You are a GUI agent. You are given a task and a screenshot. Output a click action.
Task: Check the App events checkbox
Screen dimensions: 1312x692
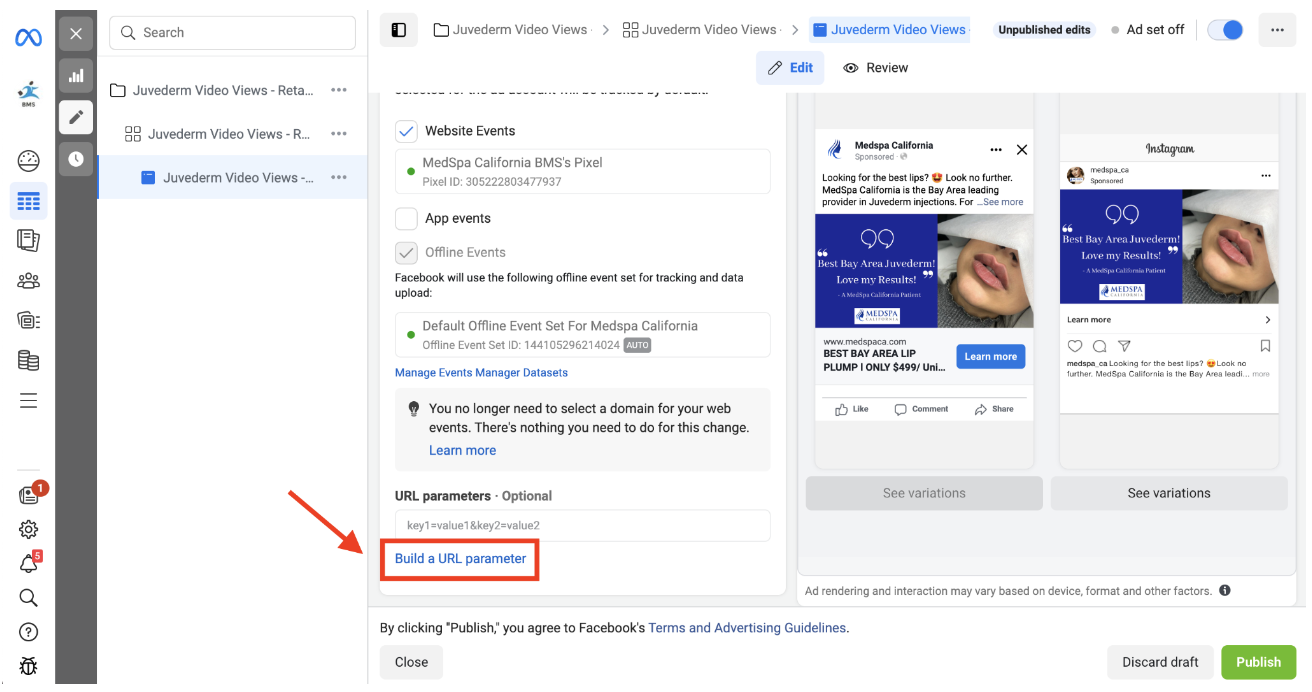[406, 218]
